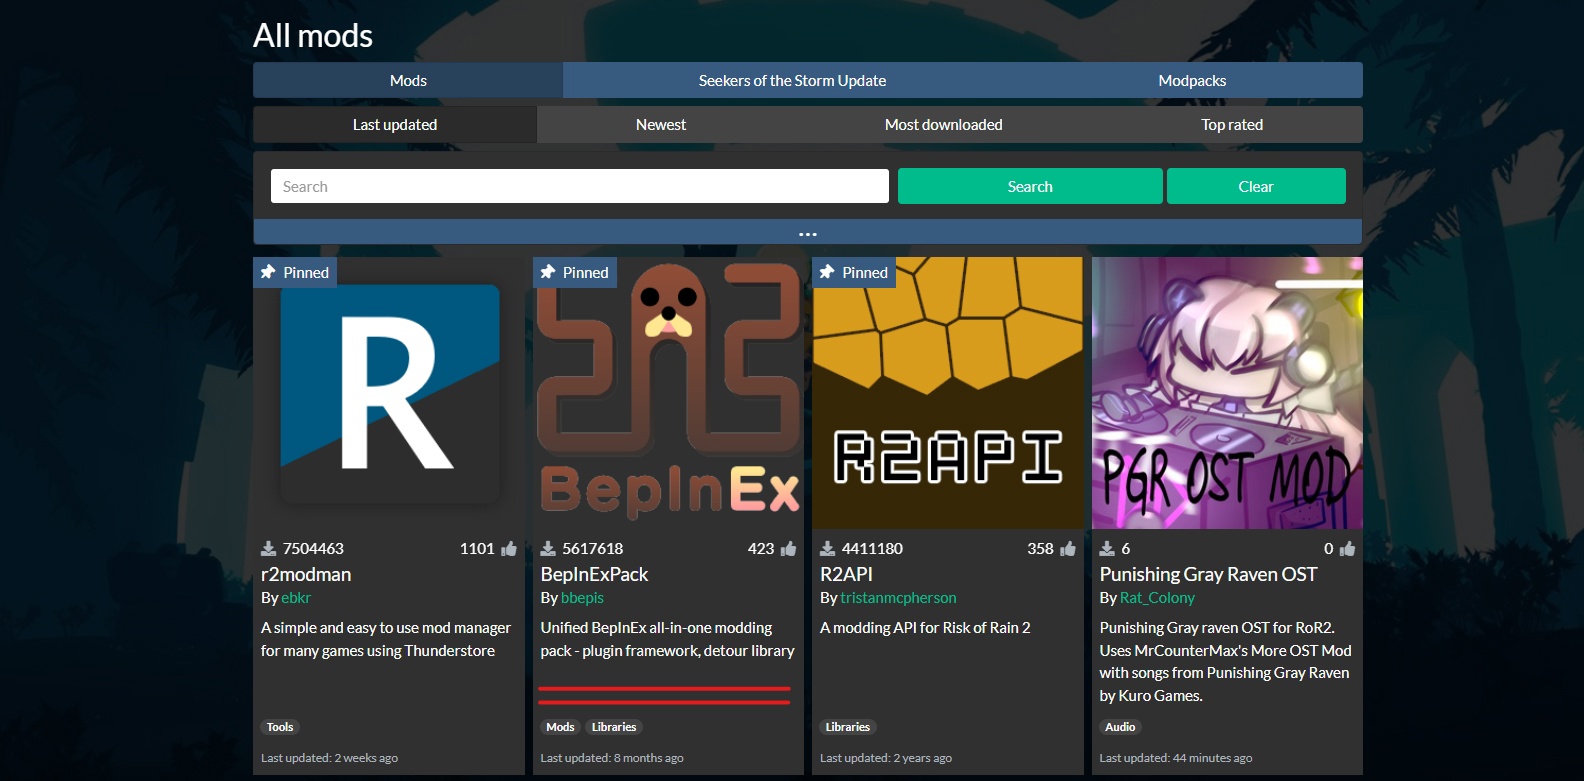Click the download icon on BepInExPack card
The image size is (1584, 781).
548,549
